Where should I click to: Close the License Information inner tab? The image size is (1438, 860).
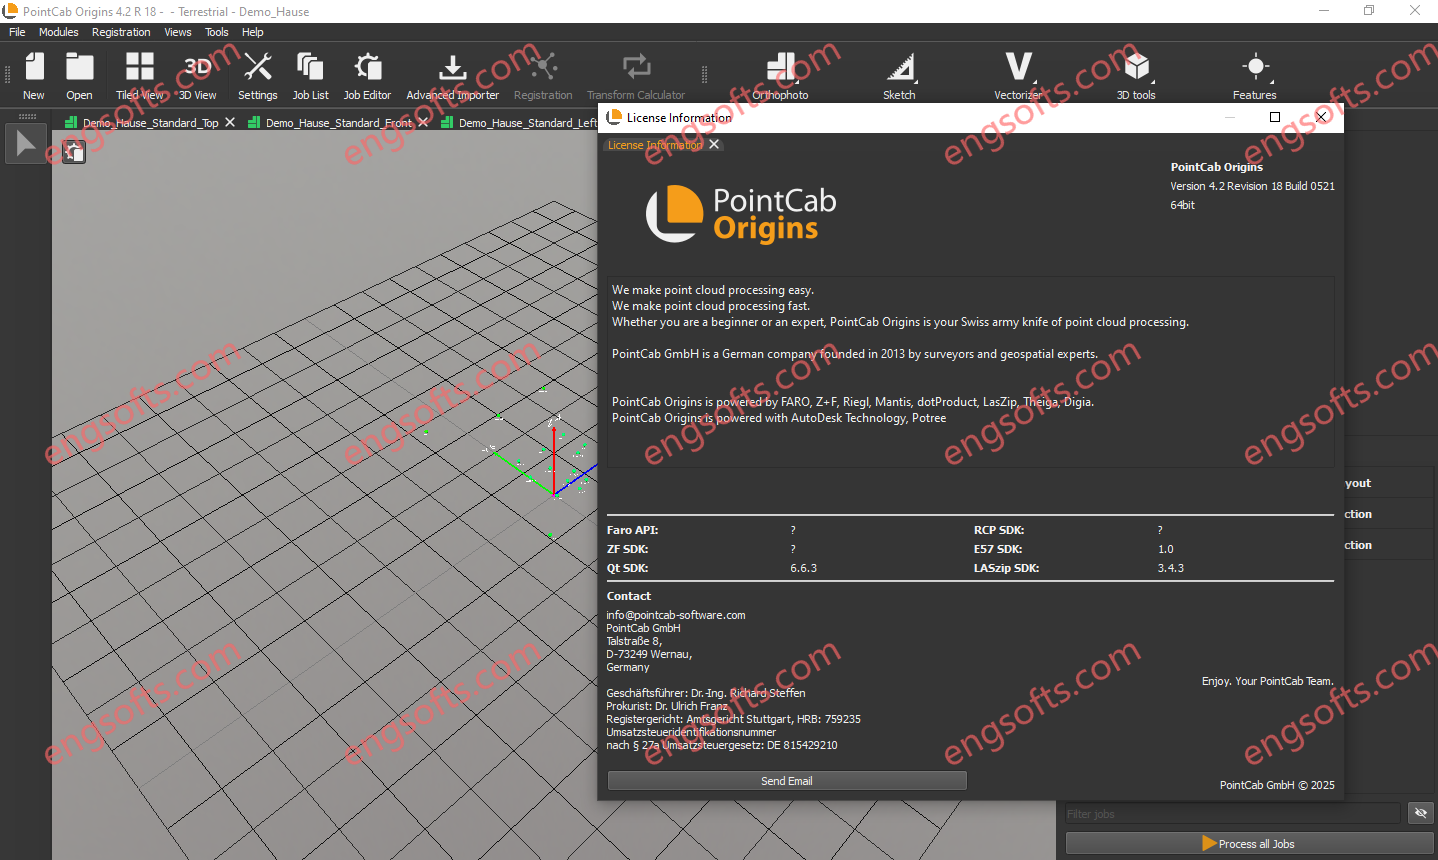point(714,144)
